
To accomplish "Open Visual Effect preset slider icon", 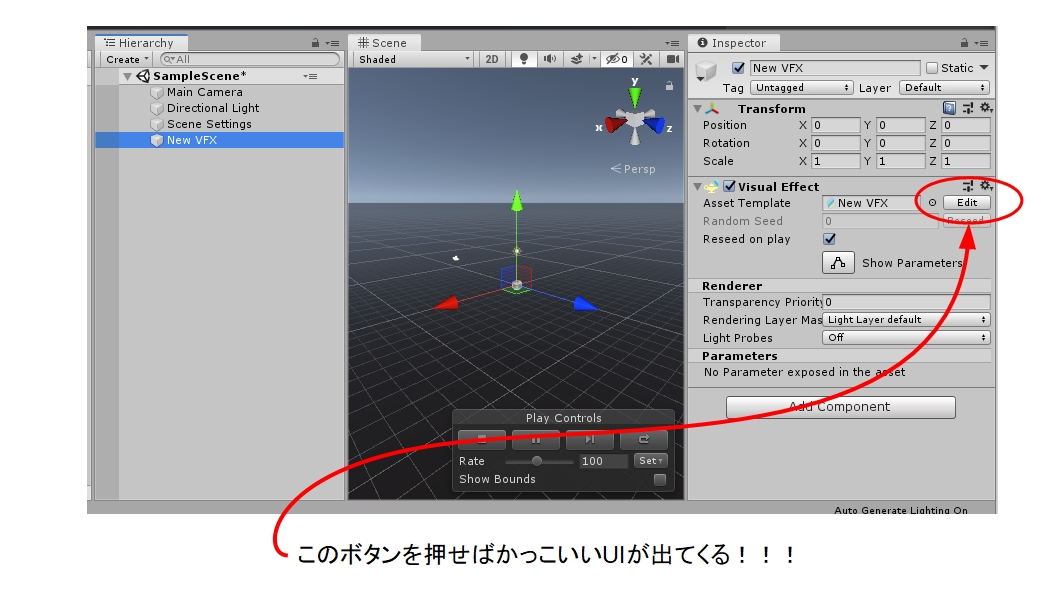I will [968, 186].
